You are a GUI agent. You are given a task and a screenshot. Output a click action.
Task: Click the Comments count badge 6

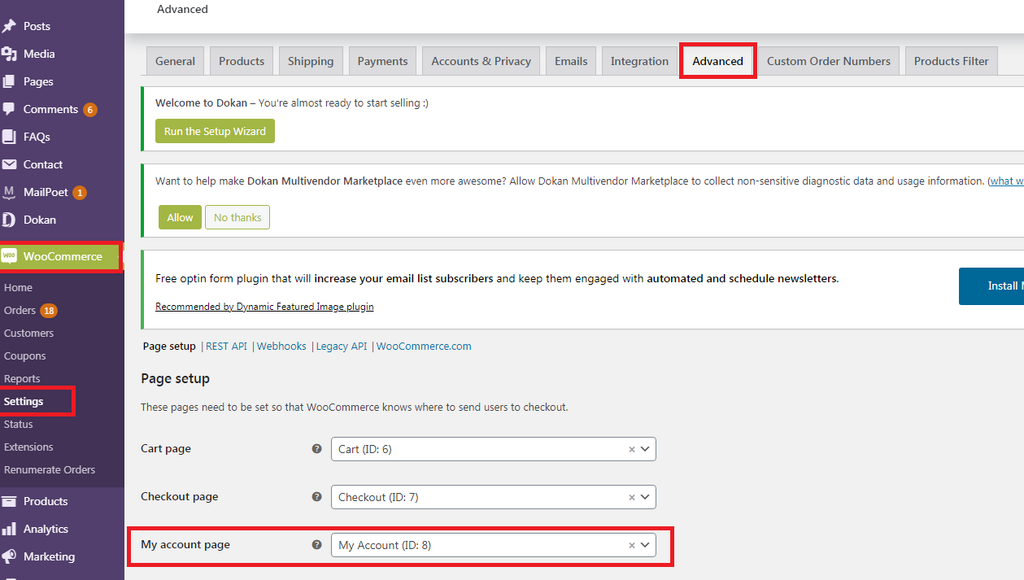[90, 110]
